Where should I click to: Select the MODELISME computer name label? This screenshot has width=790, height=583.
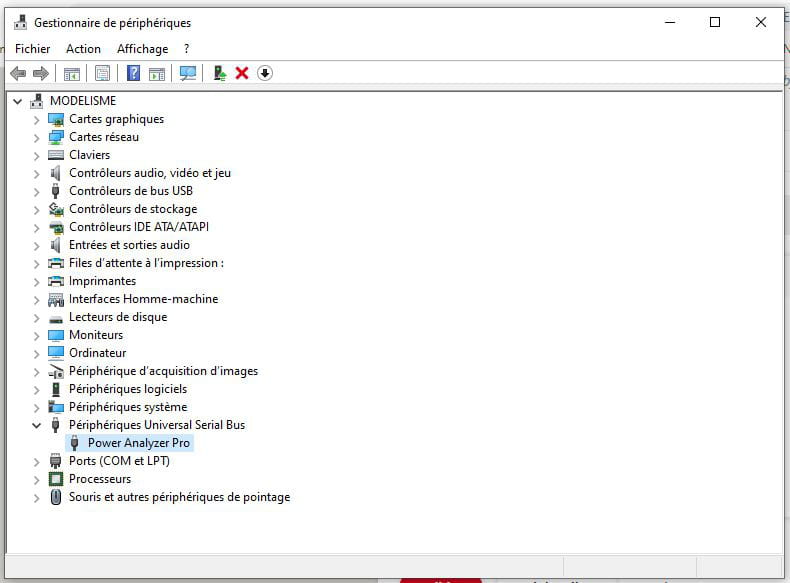pyautogui.click(x=83, y=101)
